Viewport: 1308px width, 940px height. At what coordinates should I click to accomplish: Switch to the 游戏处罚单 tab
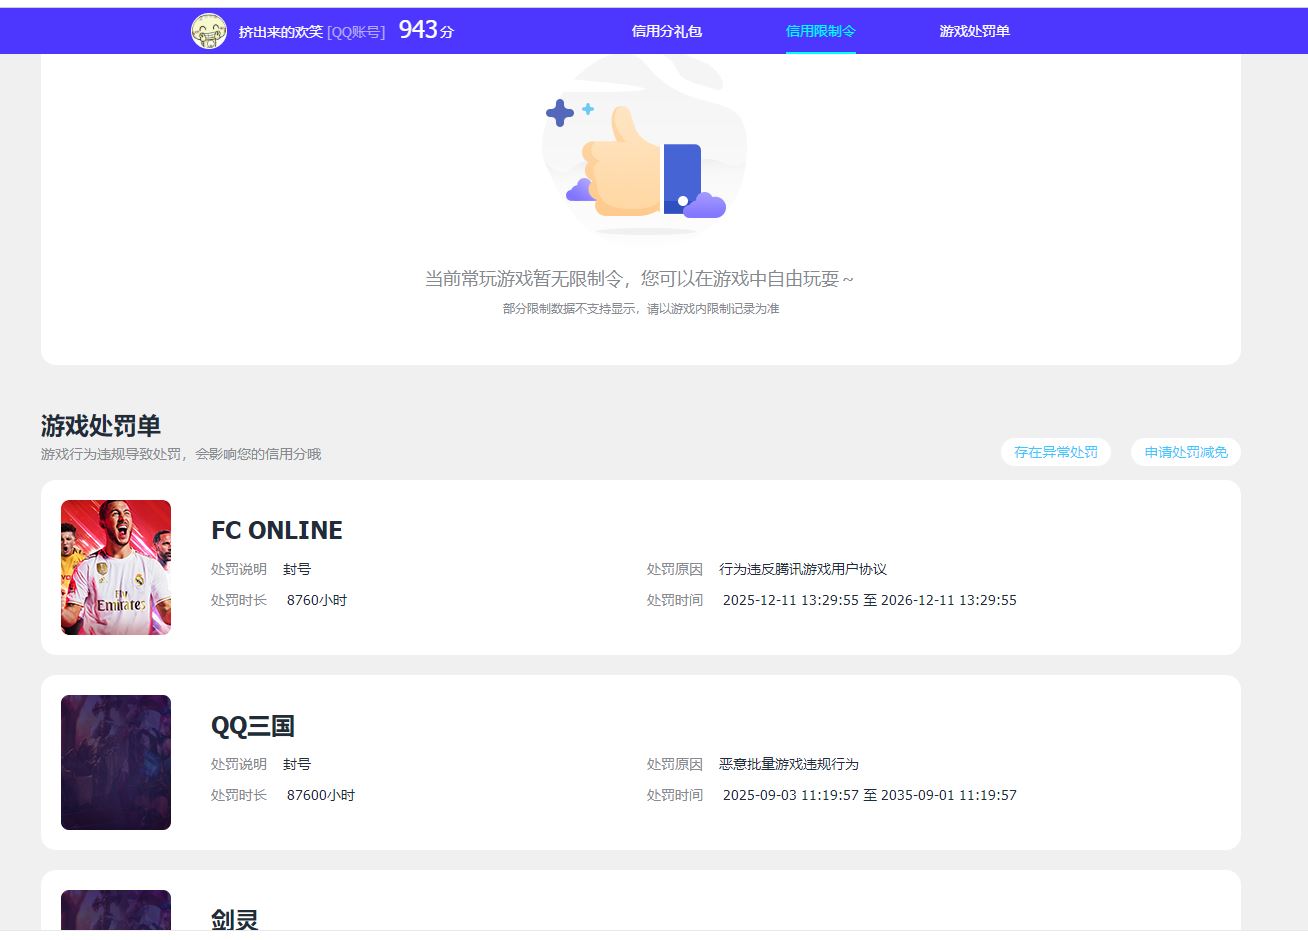point(972,31)
